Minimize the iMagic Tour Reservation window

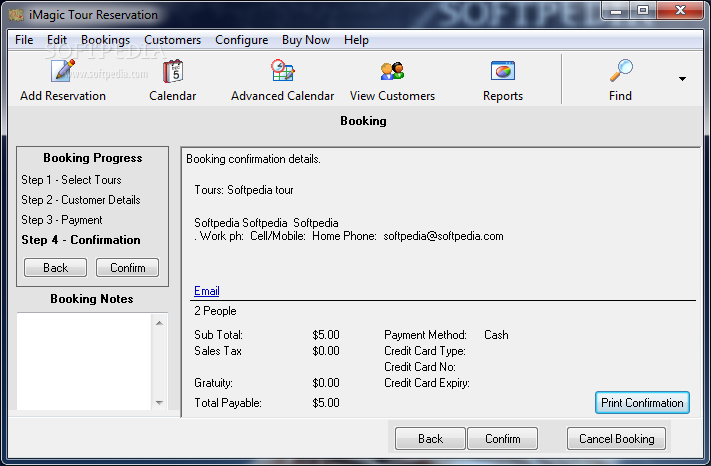[616, 11]
